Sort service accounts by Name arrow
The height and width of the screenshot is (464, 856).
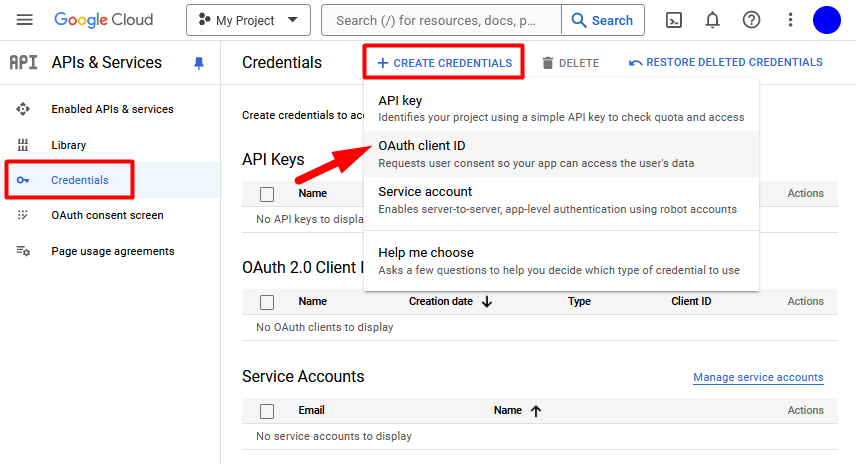coord(536,411)
